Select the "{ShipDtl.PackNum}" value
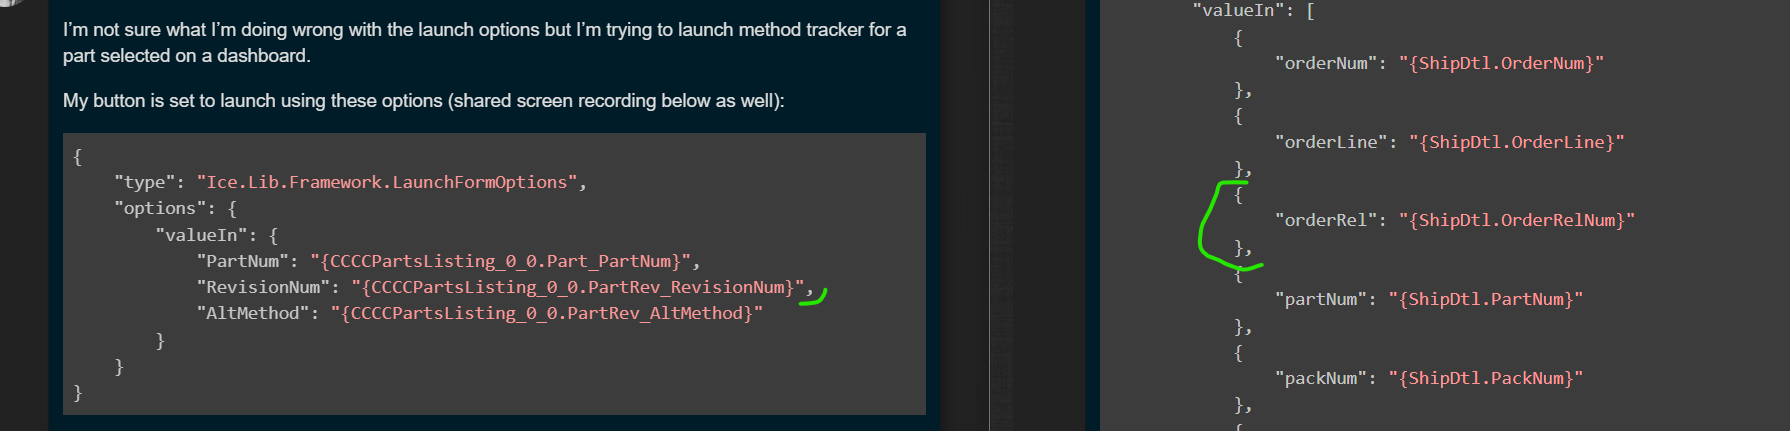The image size is (1790, 431). [1486, 378]
